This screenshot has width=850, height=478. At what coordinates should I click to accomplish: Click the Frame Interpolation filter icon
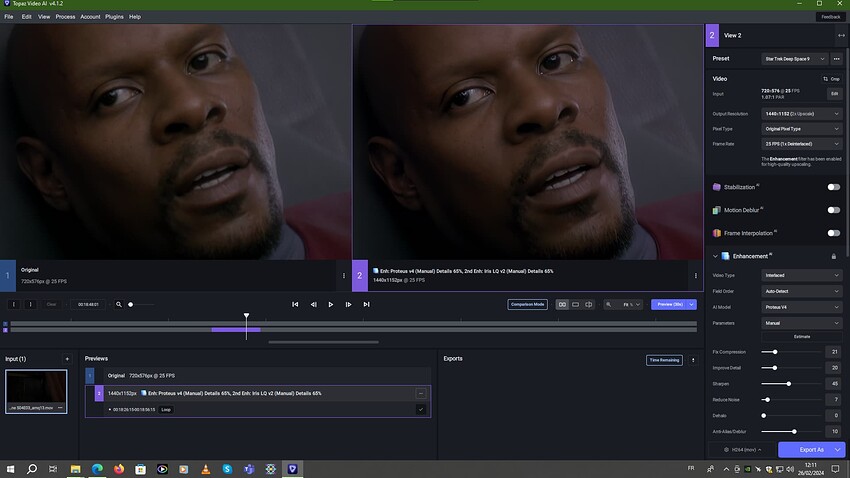pyautogui.click(x=717, y=233)
